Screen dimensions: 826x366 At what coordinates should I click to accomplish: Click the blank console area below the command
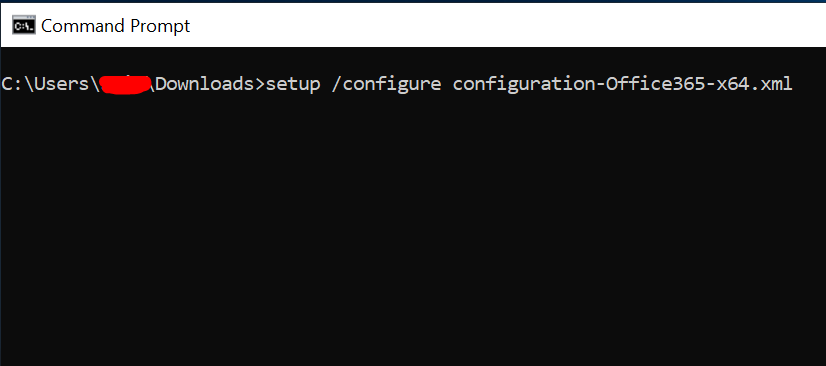[x=413, y=232]
